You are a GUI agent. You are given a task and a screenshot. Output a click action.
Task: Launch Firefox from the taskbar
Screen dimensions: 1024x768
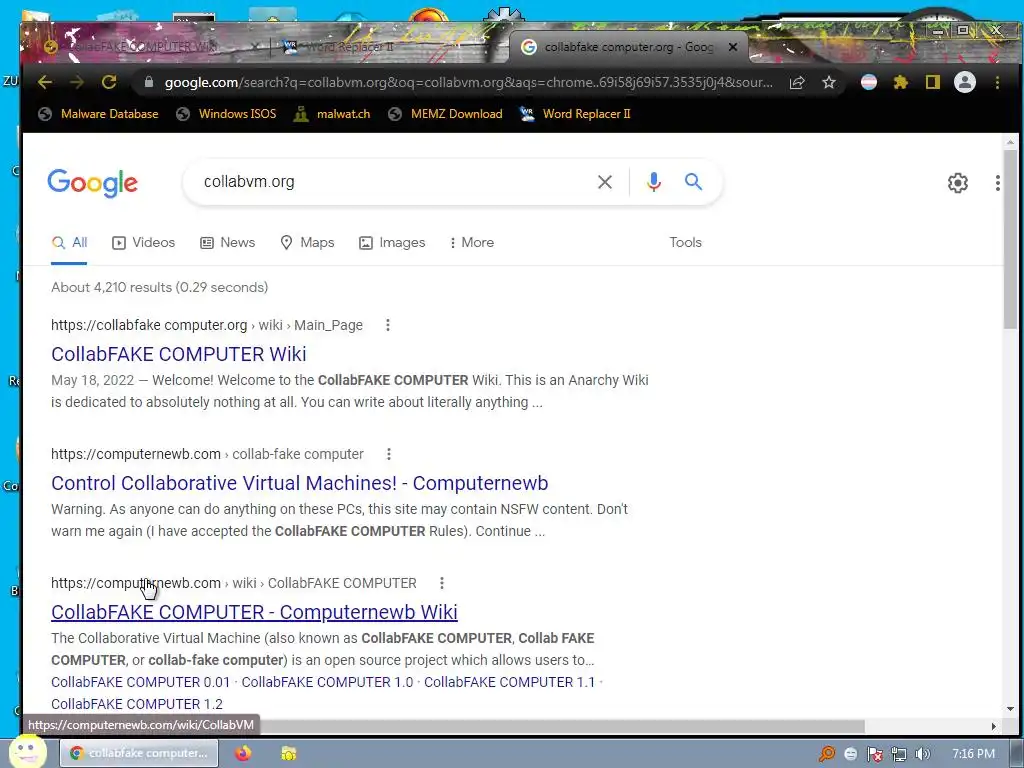[x=243, y=753]
